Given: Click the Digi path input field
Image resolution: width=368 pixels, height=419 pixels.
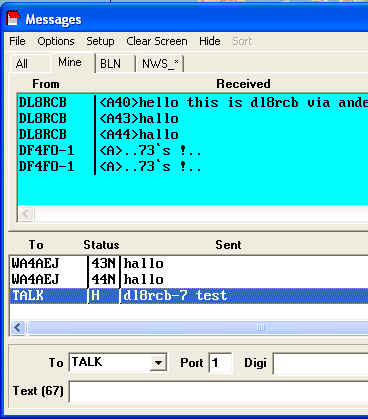Looking at the screenshot, I should click(321, 363).
